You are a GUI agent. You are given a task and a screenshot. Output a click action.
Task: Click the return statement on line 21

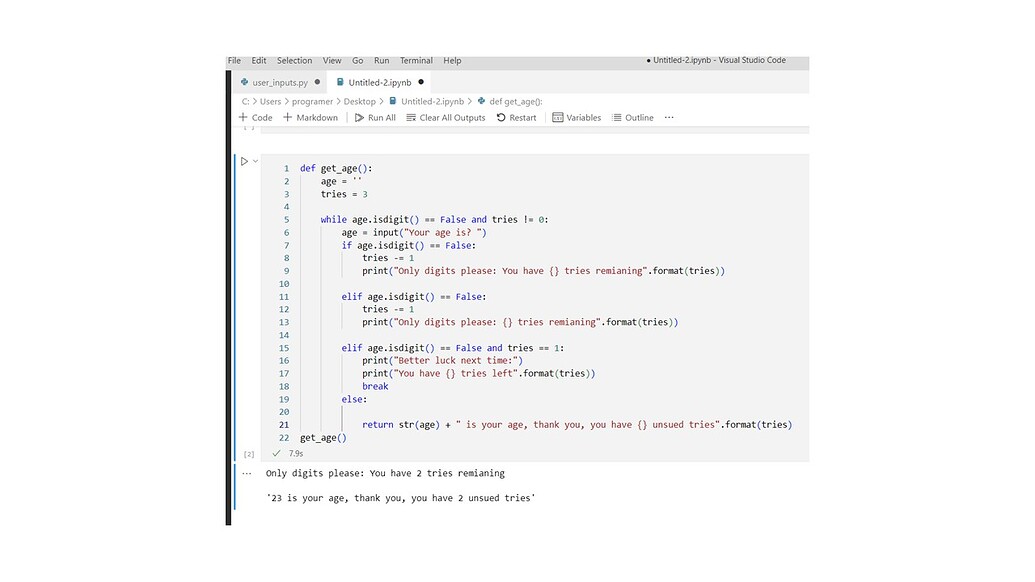click(577, 425)
